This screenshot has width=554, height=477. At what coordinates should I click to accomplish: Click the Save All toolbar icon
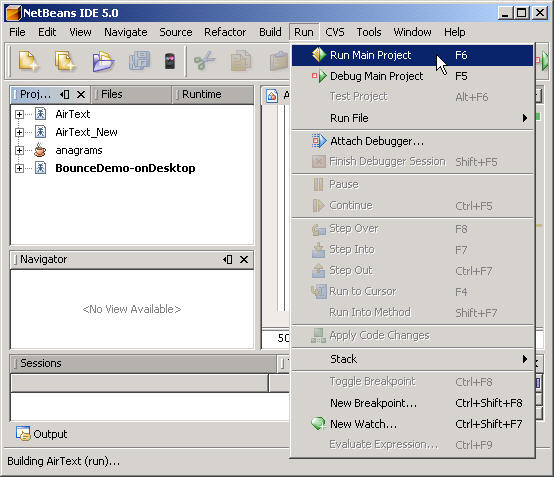coord(139,60)
